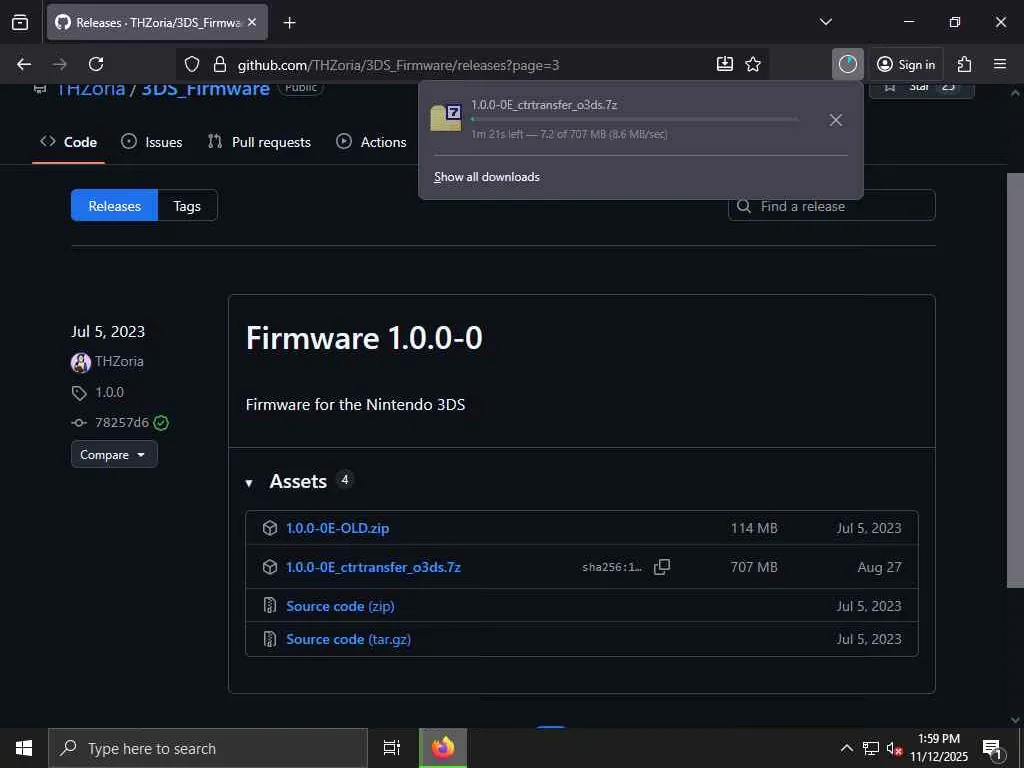
Task: Click the download progress bar
Action: click(x=633, y=120)
